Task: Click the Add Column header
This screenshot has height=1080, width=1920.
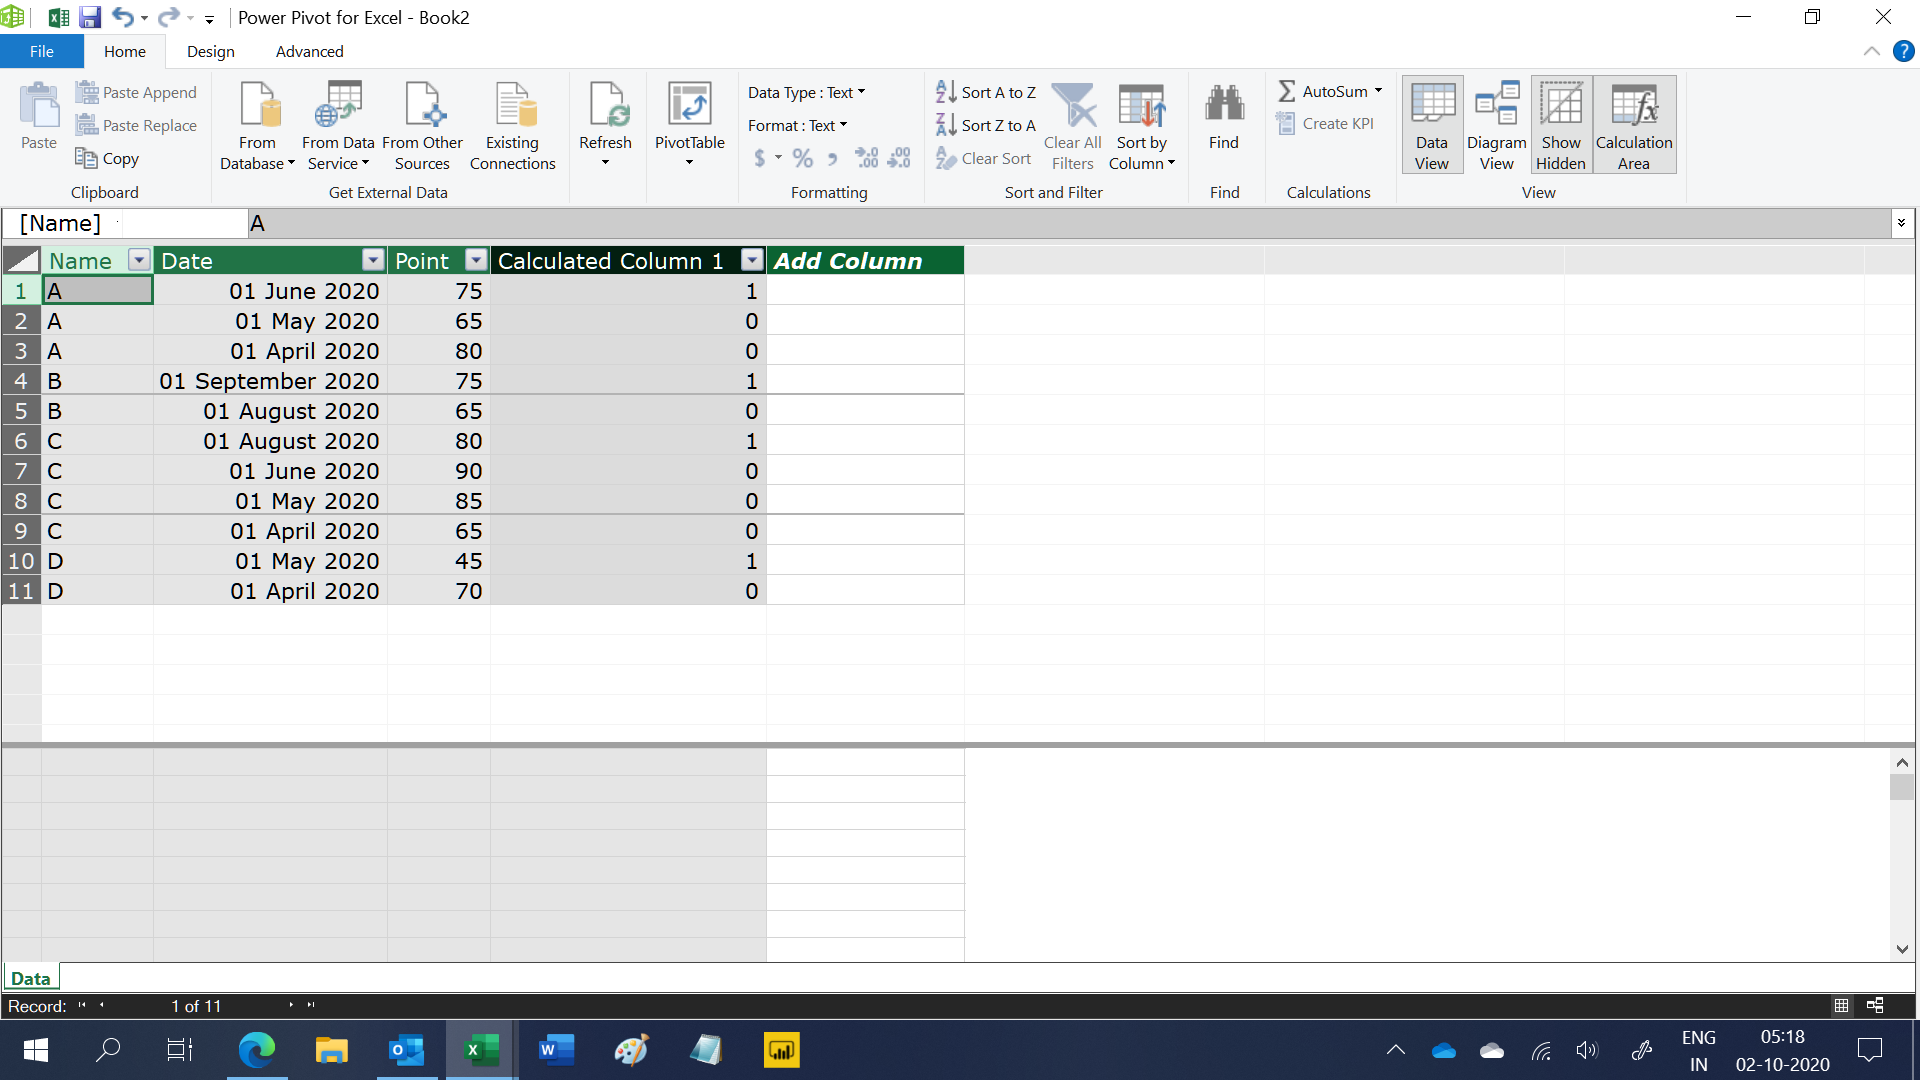Action: click(x=865, y=261)
